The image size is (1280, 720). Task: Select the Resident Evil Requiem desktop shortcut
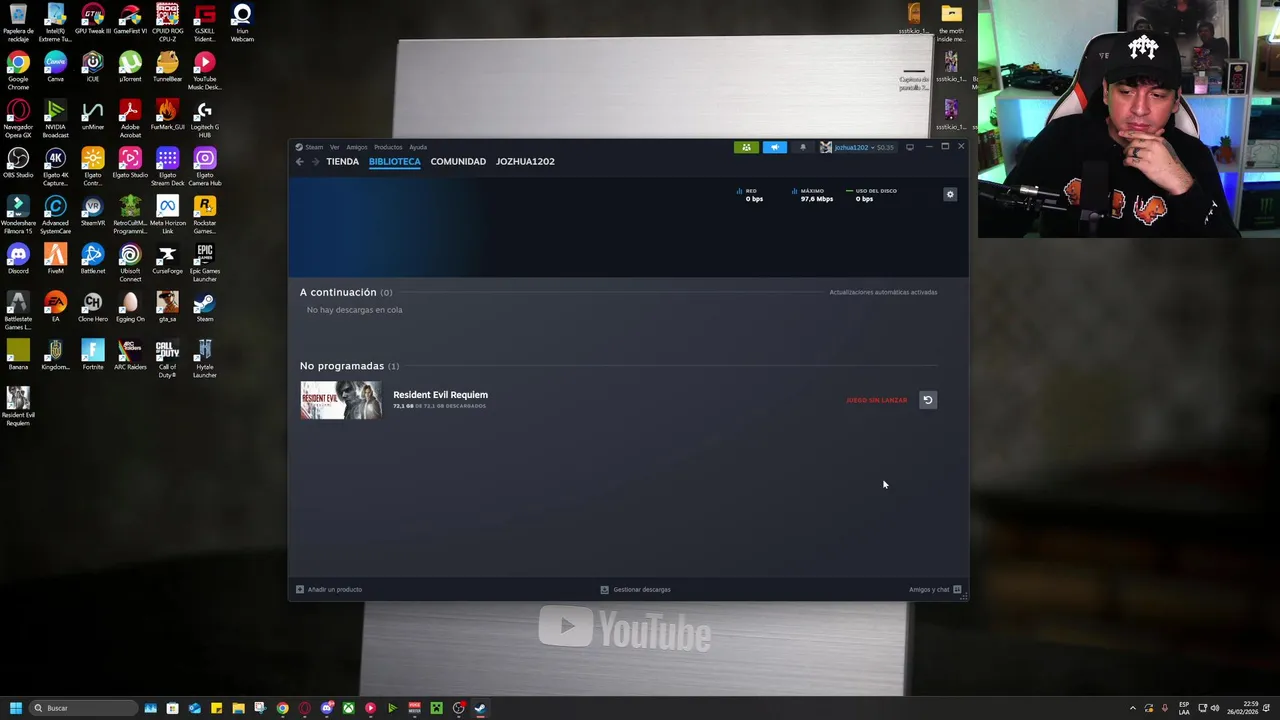click(18, 407)
